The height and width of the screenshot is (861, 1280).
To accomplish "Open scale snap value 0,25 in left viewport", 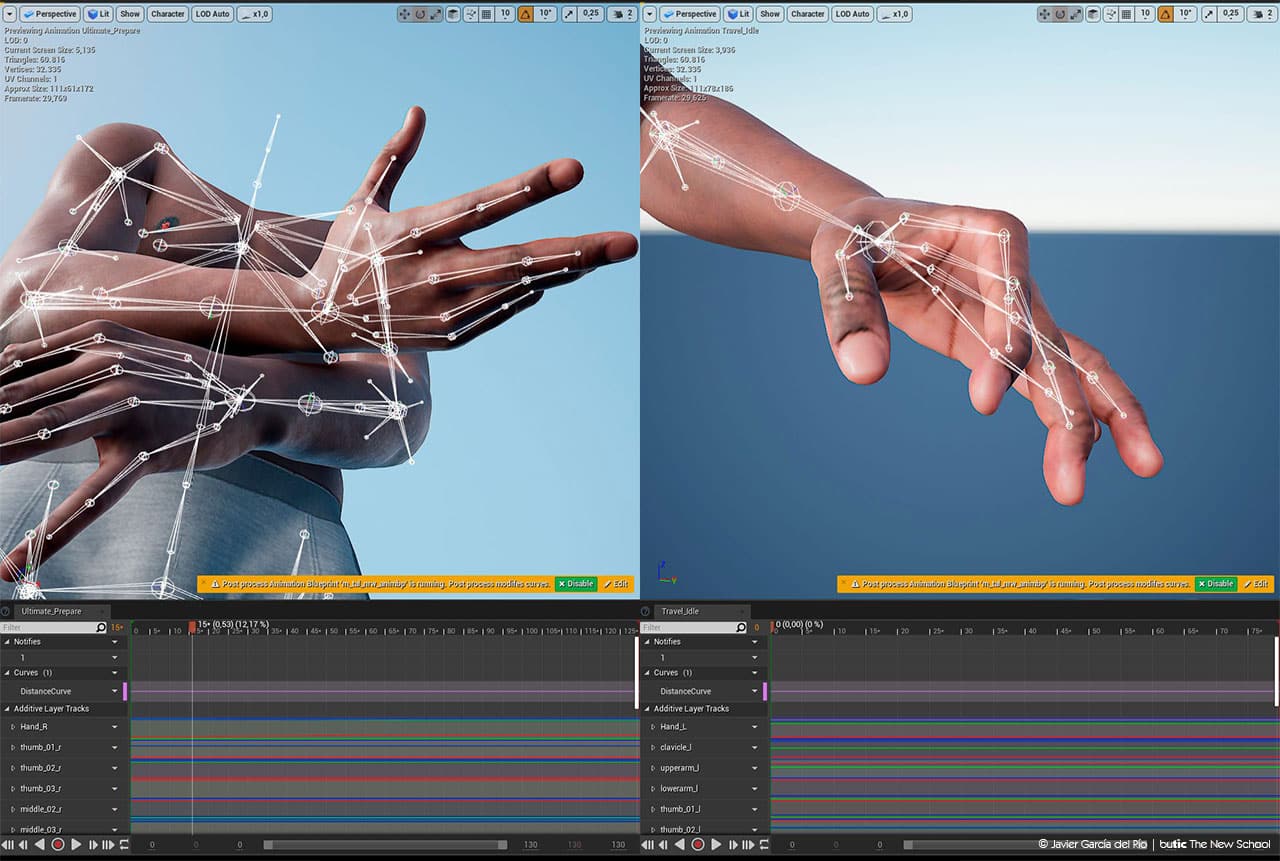I will [590, 14].
